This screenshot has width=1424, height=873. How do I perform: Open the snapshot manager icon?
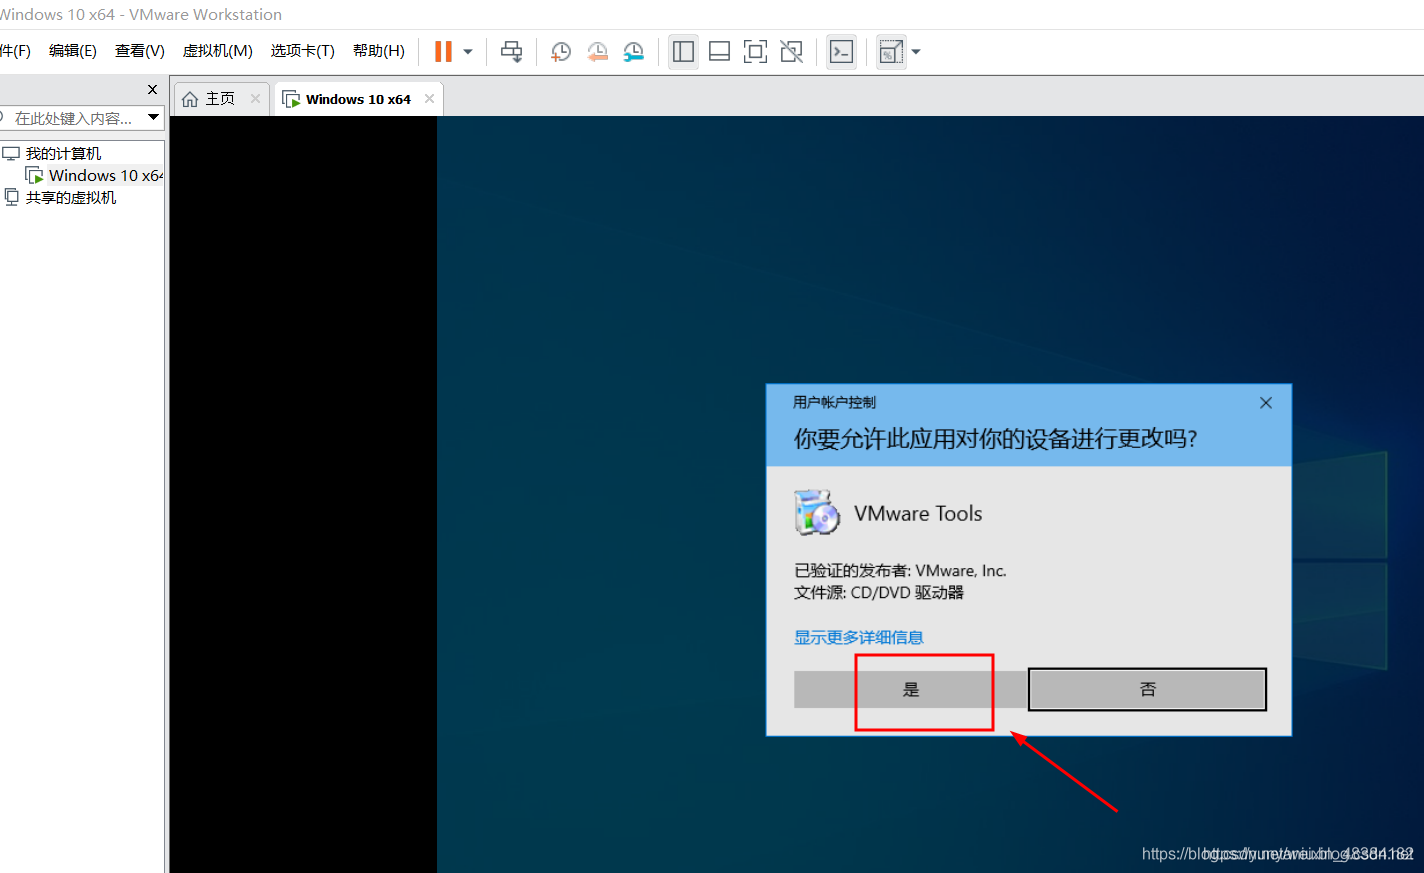(x=634, y=52)
